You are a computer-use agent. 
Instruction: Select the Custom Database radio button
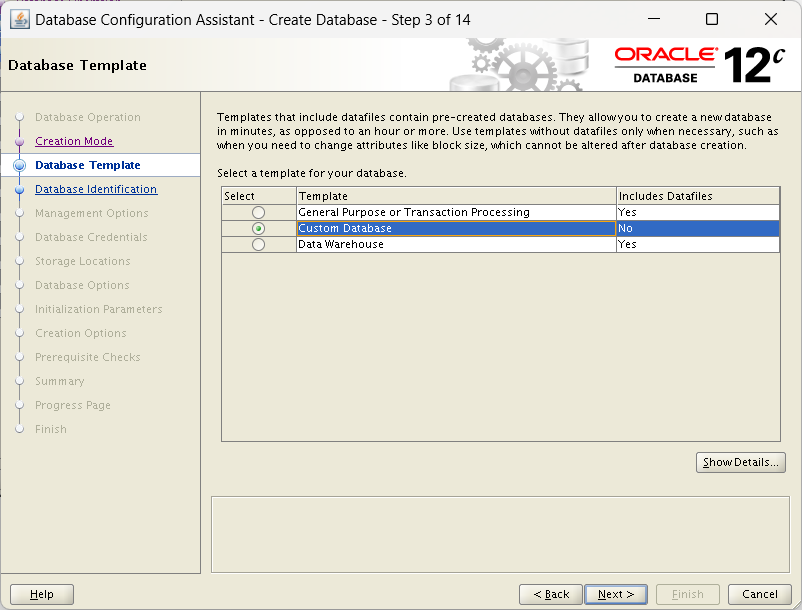pyautogui.click(x=258, y=229)
